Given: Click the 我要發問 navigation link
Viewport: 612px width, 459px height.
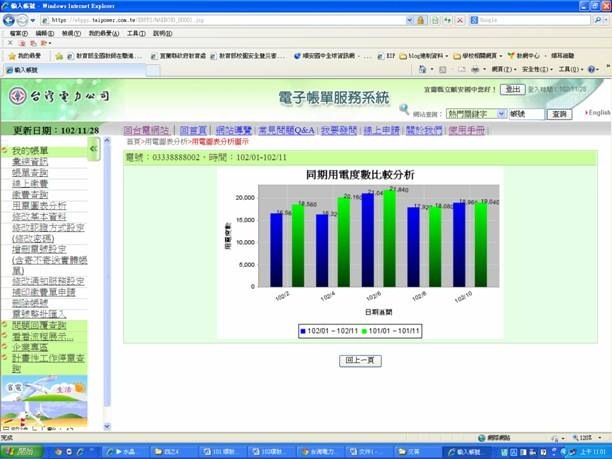Looking at the screenshot, I should click(339, 130).
